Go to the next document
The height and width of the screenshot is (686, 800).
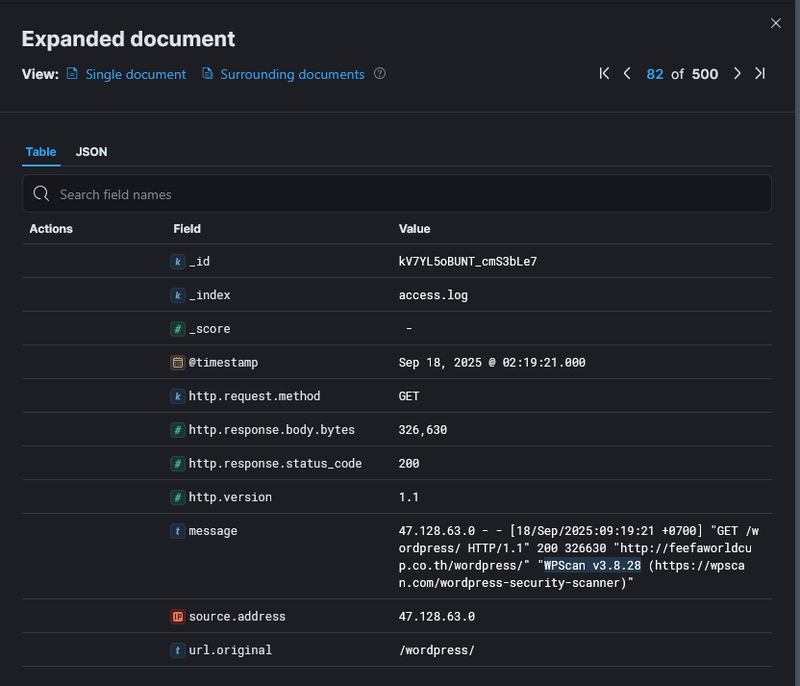737,74
